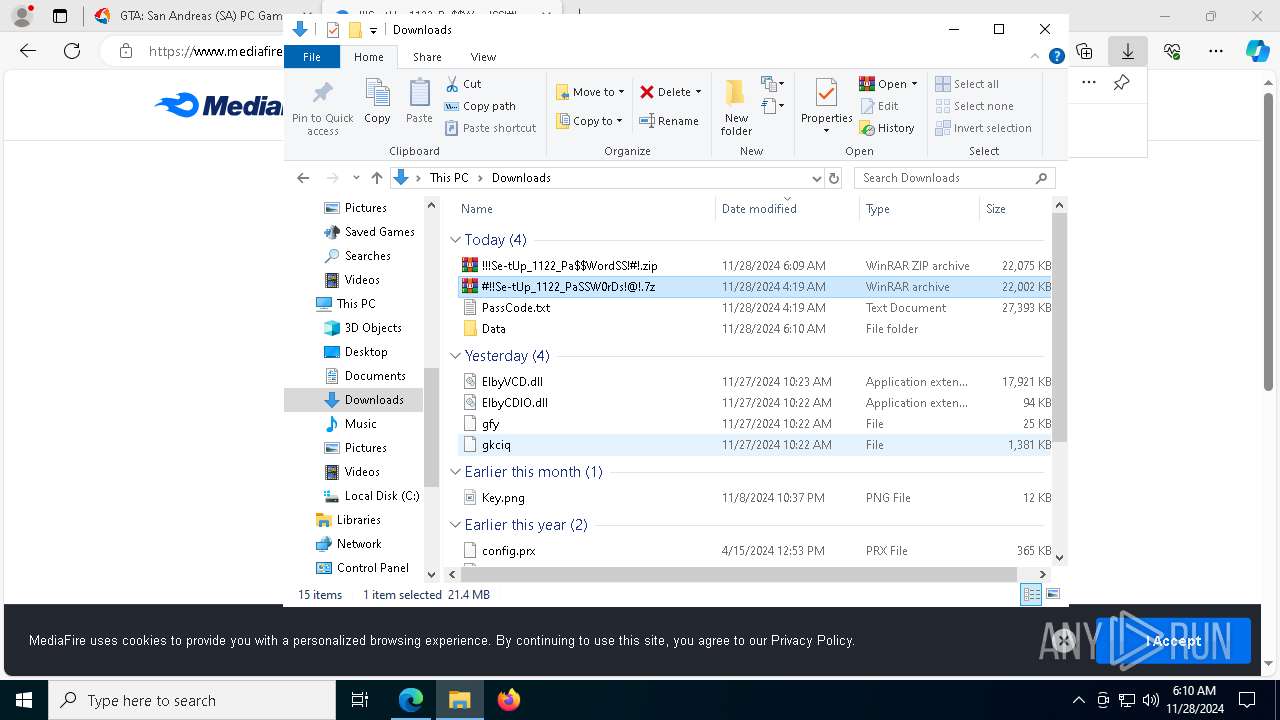Click the Paste ribbon icon

pyautogui.click(x=419, y=102)
